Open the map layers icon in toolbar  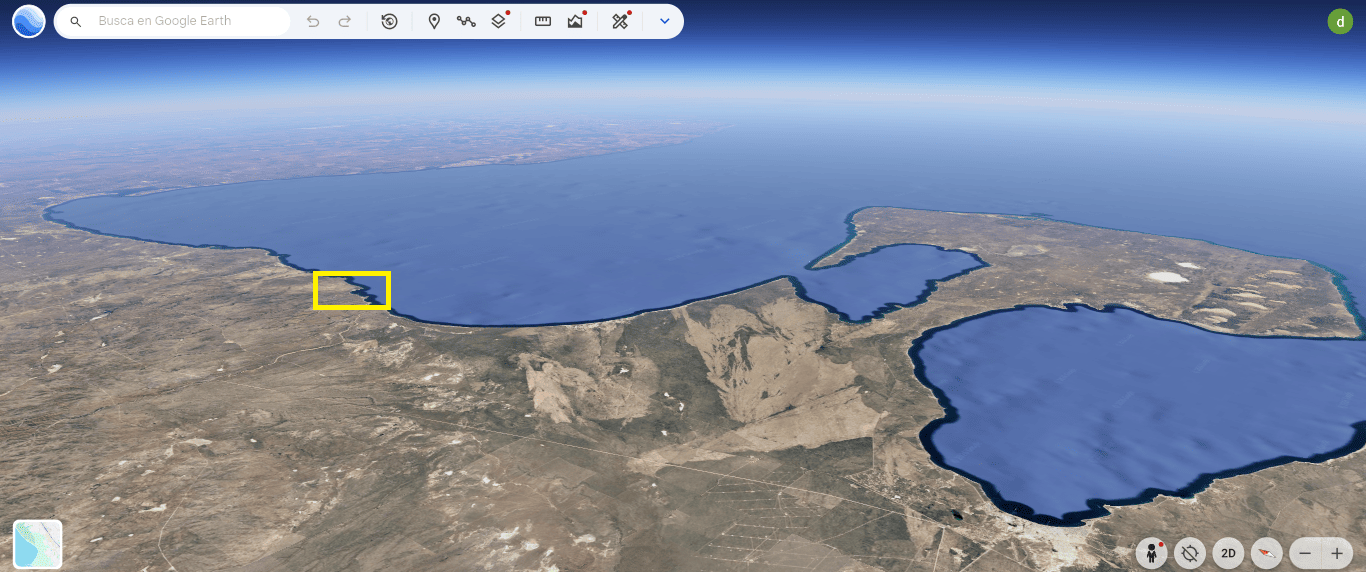pyautogui.click(x=499, y=21)
